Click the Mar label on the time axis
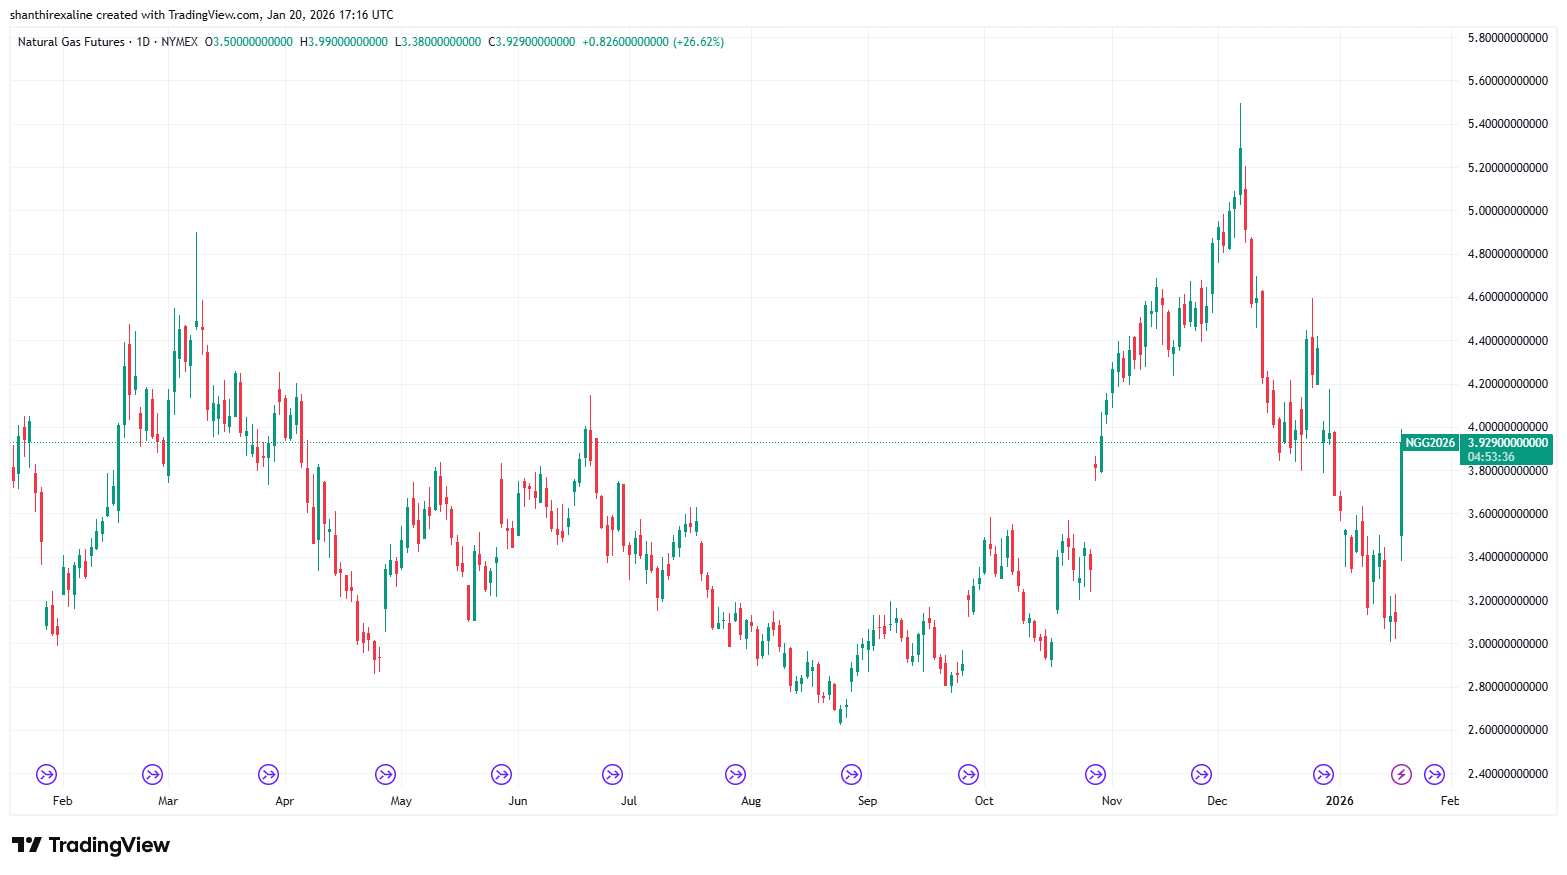 (168, 801)
